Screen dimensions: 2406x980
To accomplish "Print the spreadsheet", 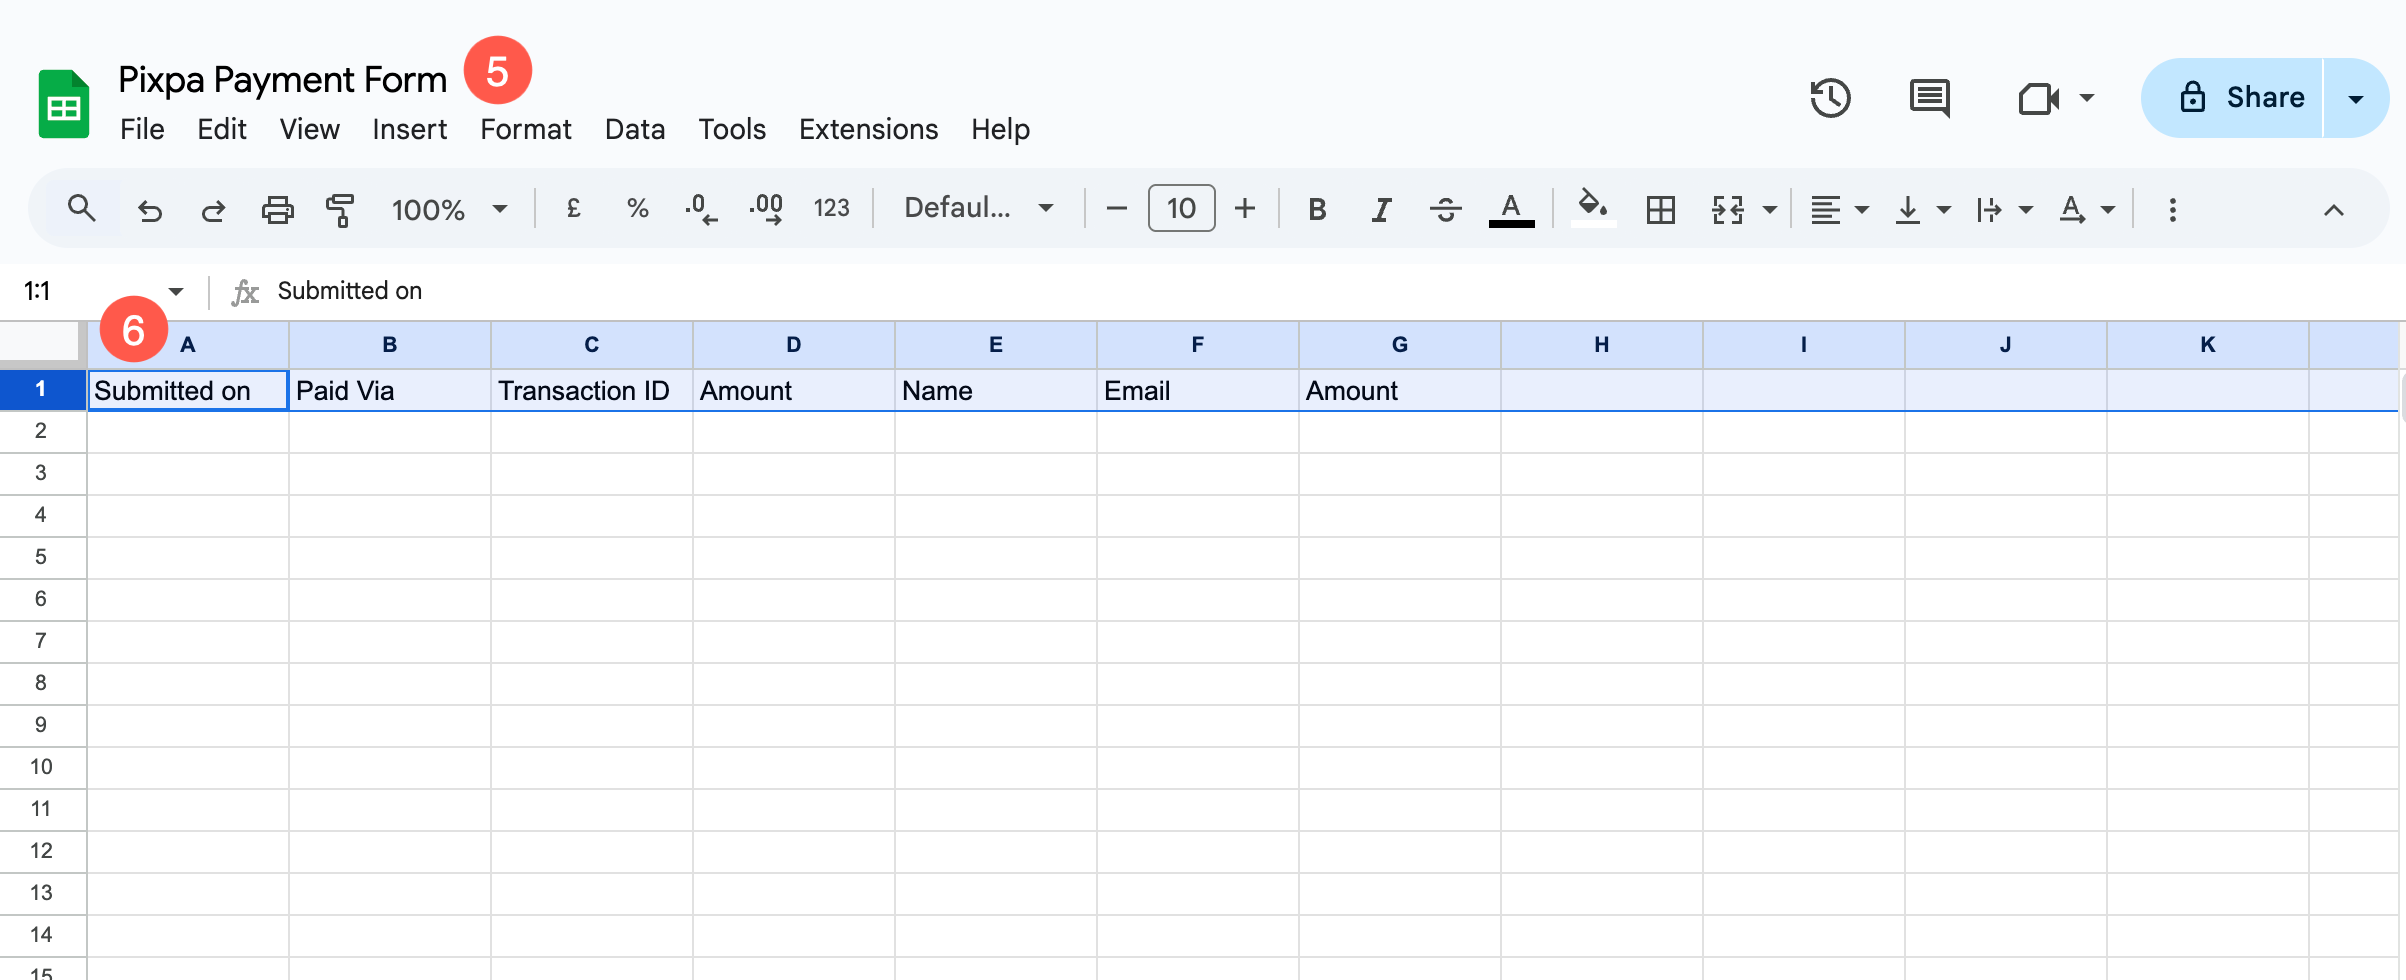I will 277,210.
